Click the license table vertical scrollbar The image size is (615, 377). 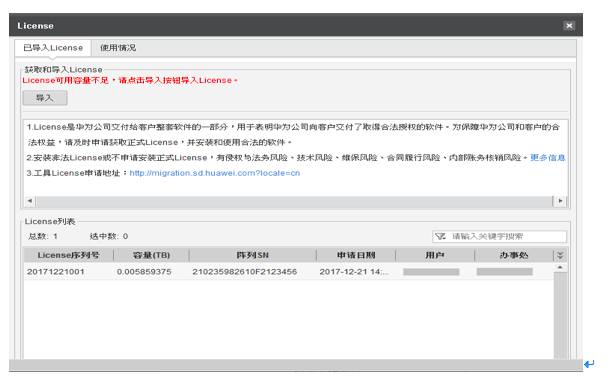560,315
